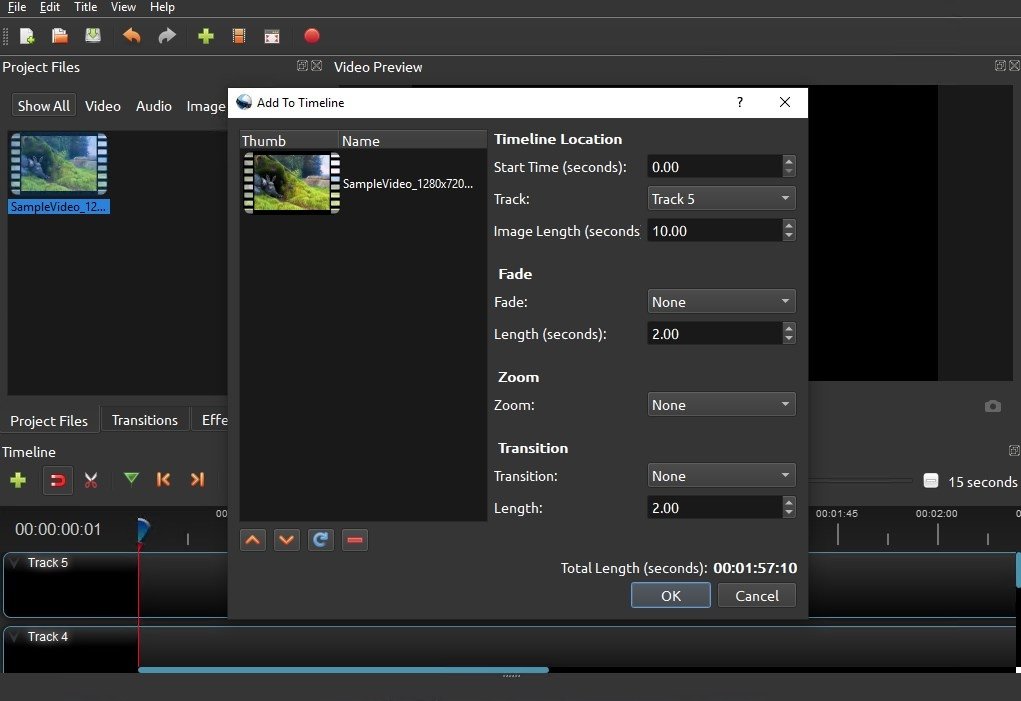Decrease Image Length with down arrow
The width and height of the screenshot is (1021, 701).
789,236
